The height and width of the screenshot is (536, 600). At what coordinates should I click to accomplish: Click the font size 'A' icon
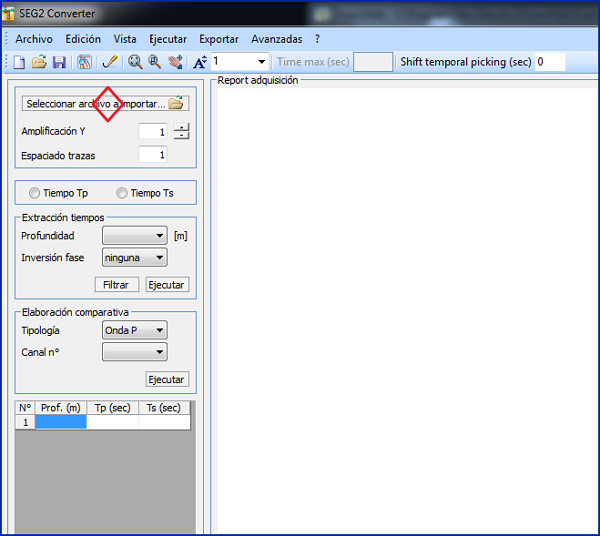click(199, 62)
